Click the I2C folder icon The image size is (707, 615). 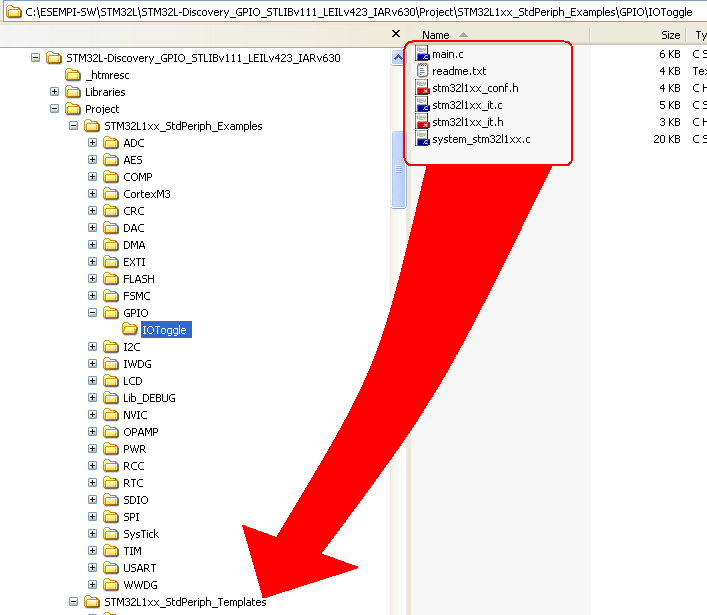[x=110, y=347]
